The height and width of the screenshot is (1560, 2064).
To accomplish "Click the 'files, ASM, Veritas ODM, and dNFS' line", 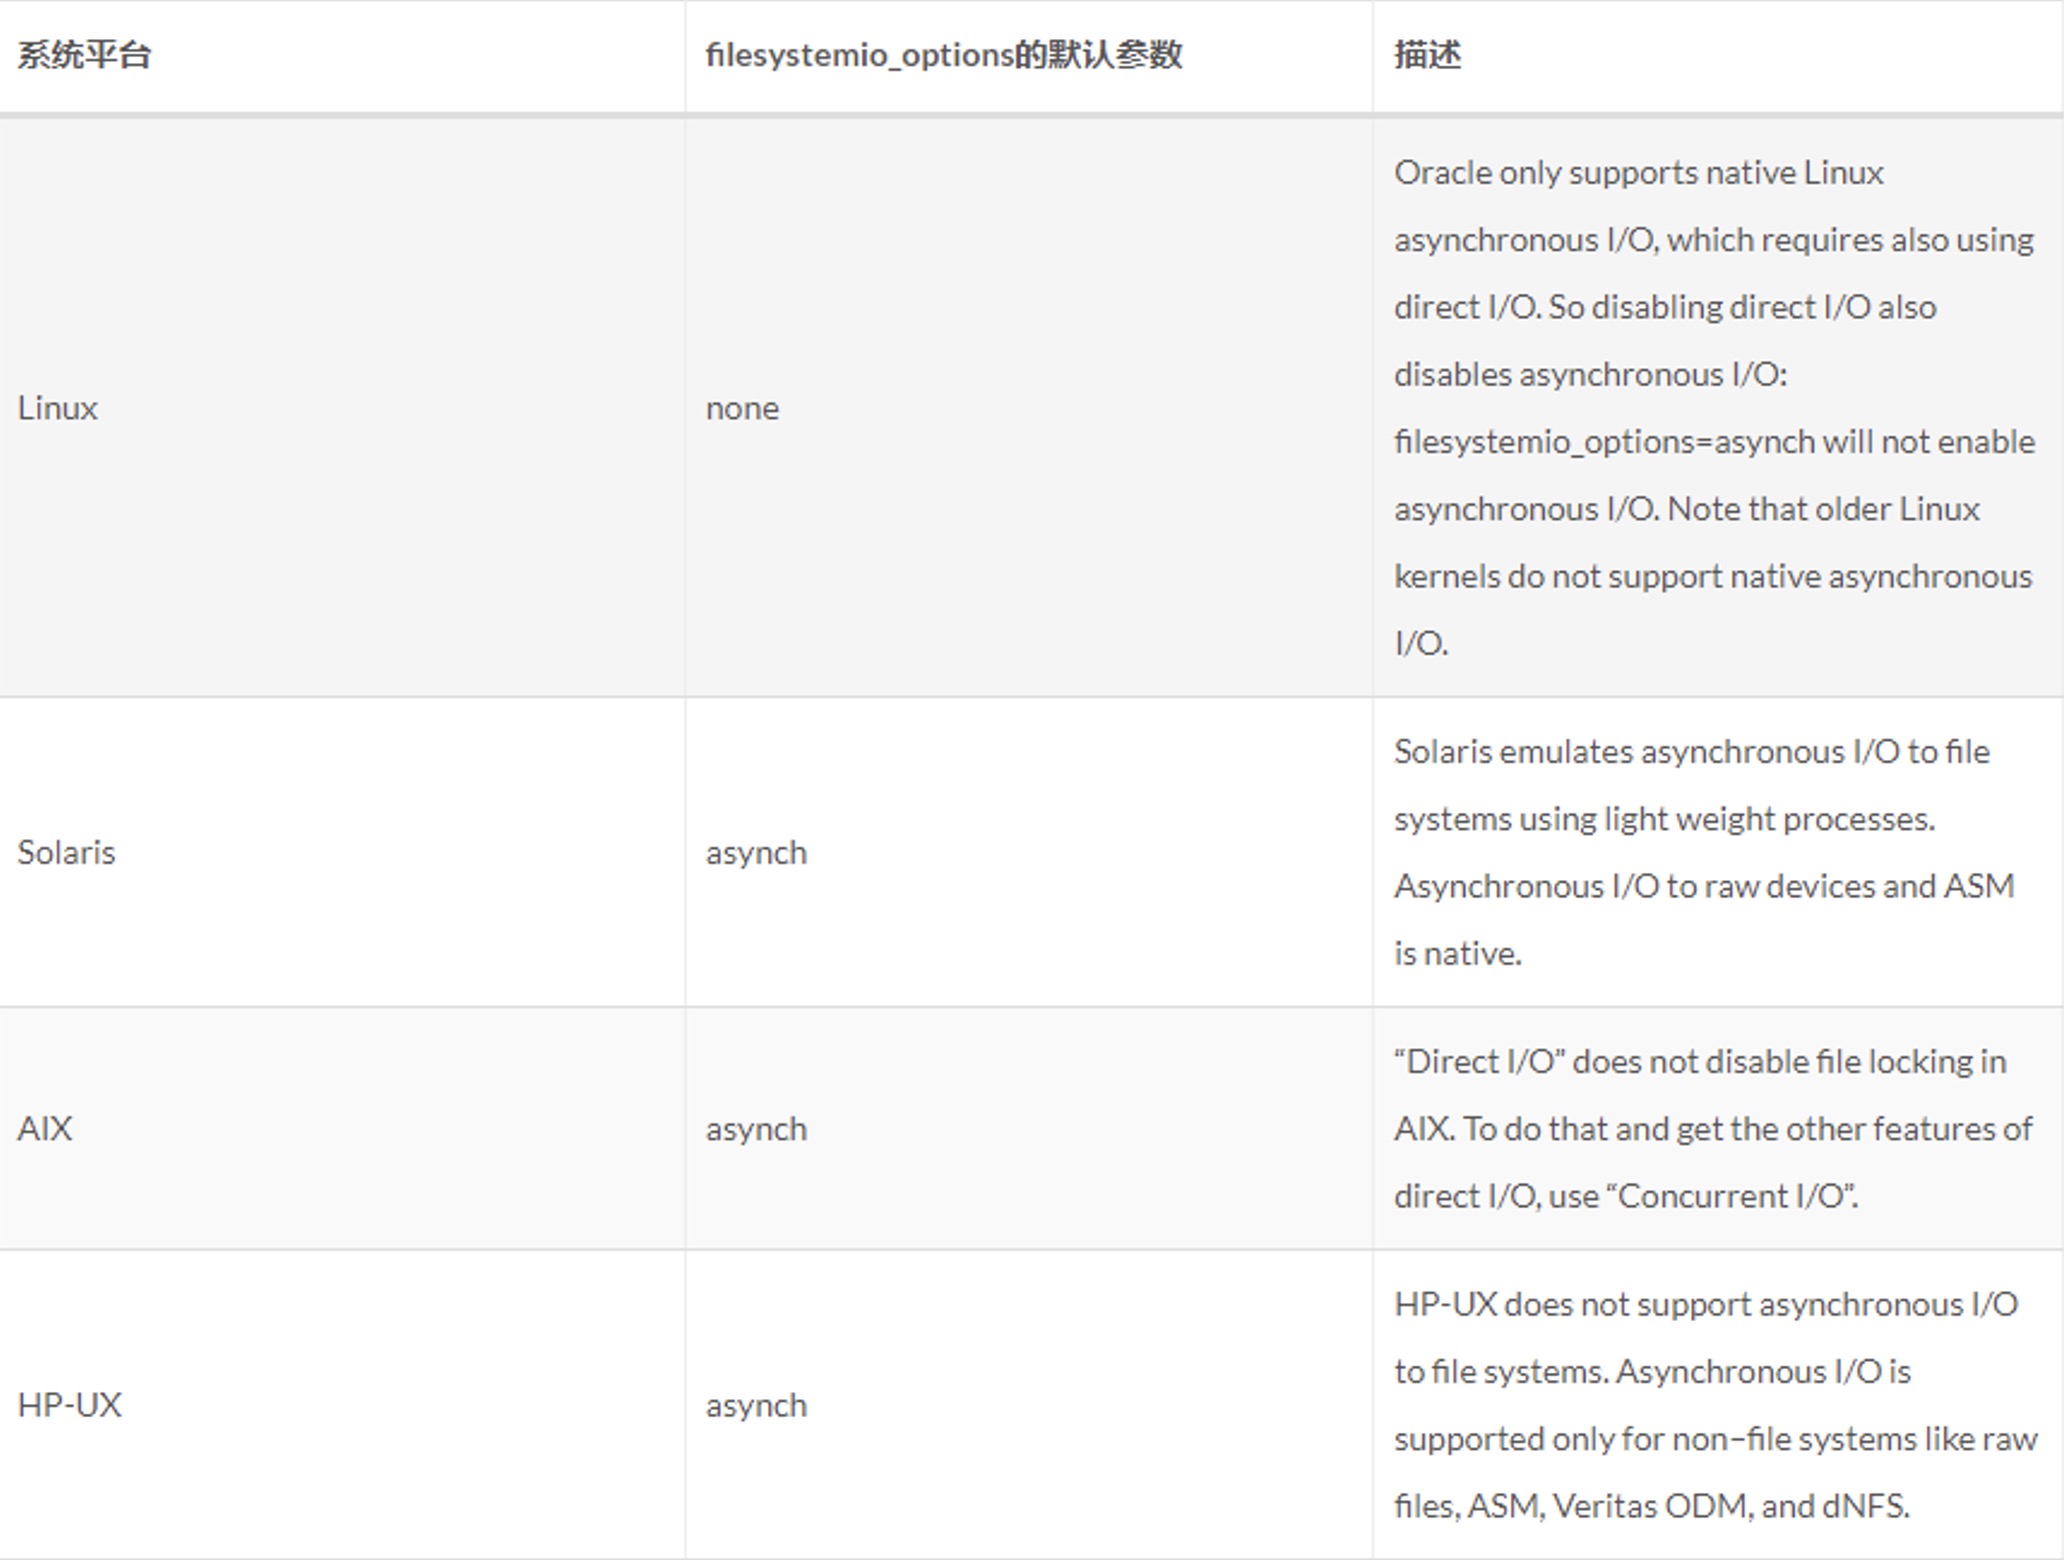I will pos(1652,1506).
